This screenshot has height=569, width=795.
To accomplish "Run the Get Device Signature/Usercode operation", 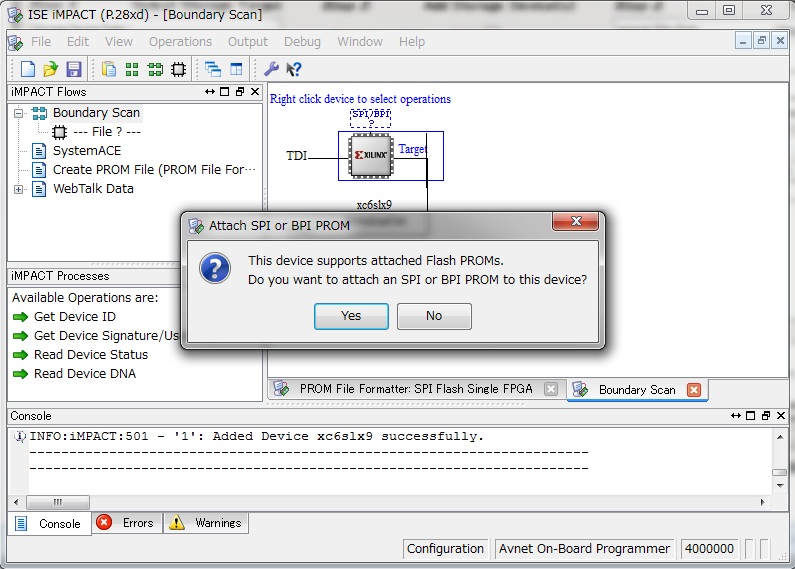I will tap(96, 336).
